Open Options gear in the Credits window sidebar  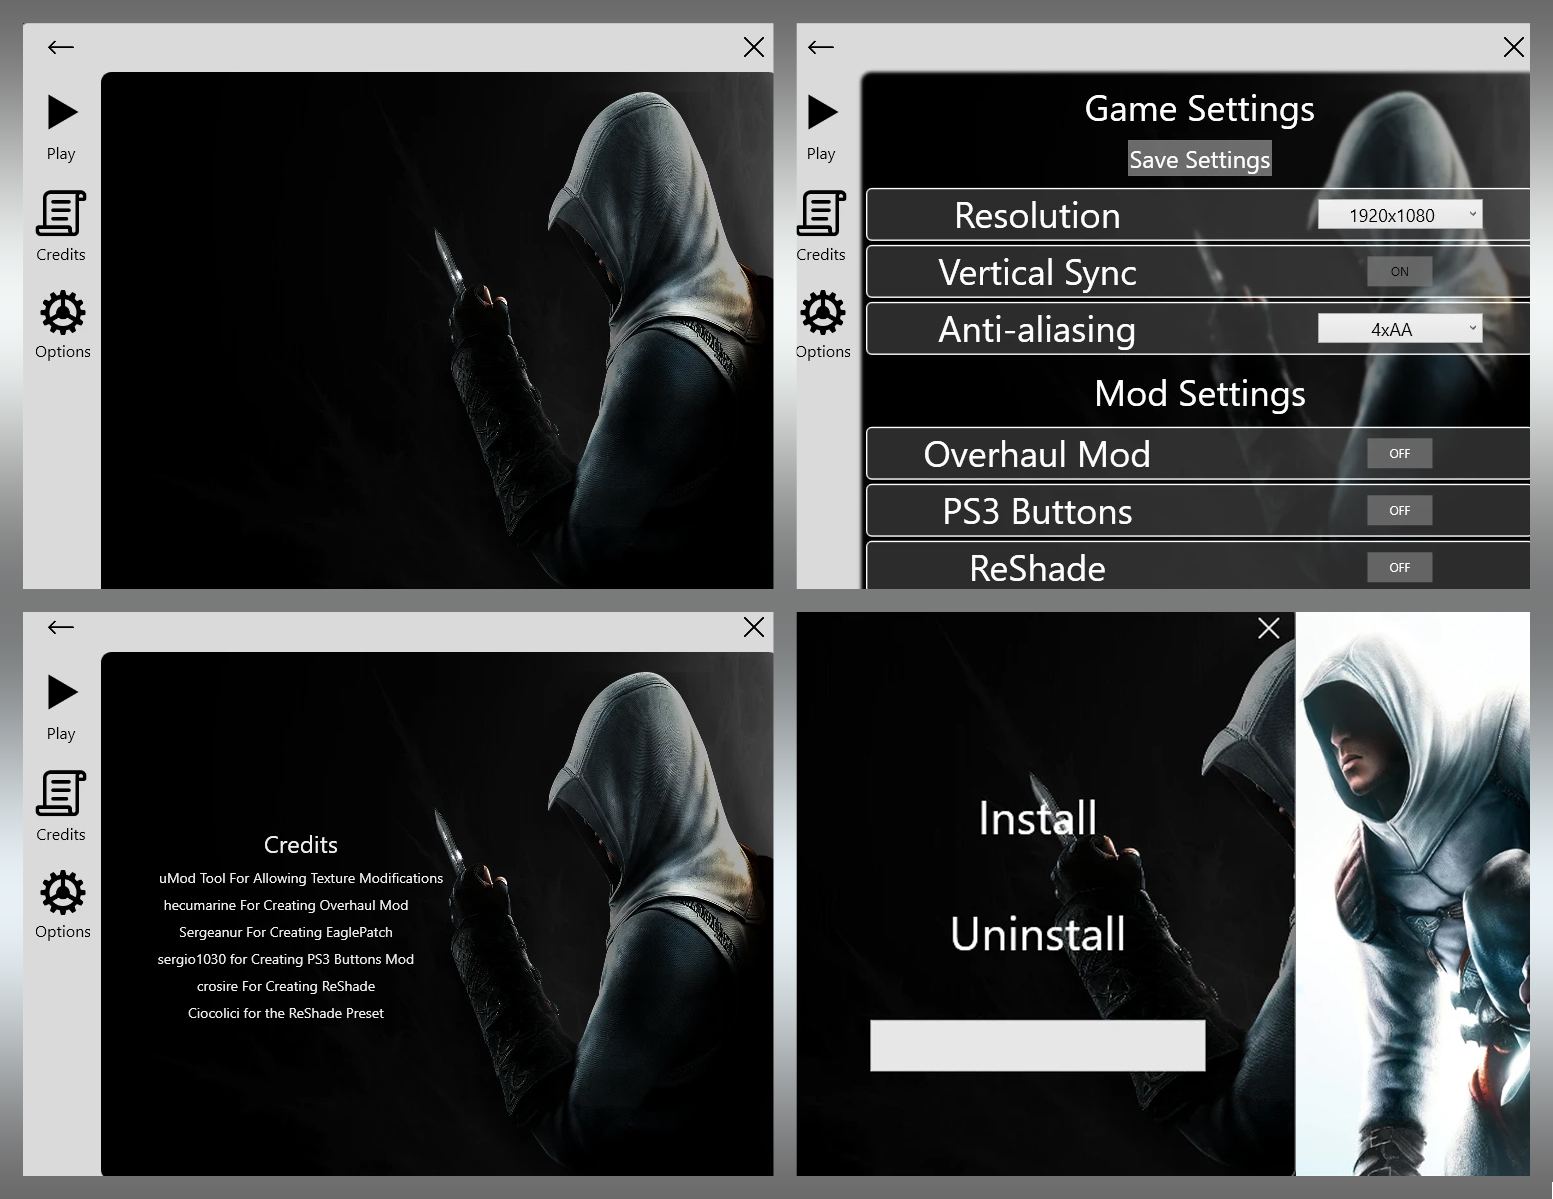pyautogui.click(x=62, y=893)
